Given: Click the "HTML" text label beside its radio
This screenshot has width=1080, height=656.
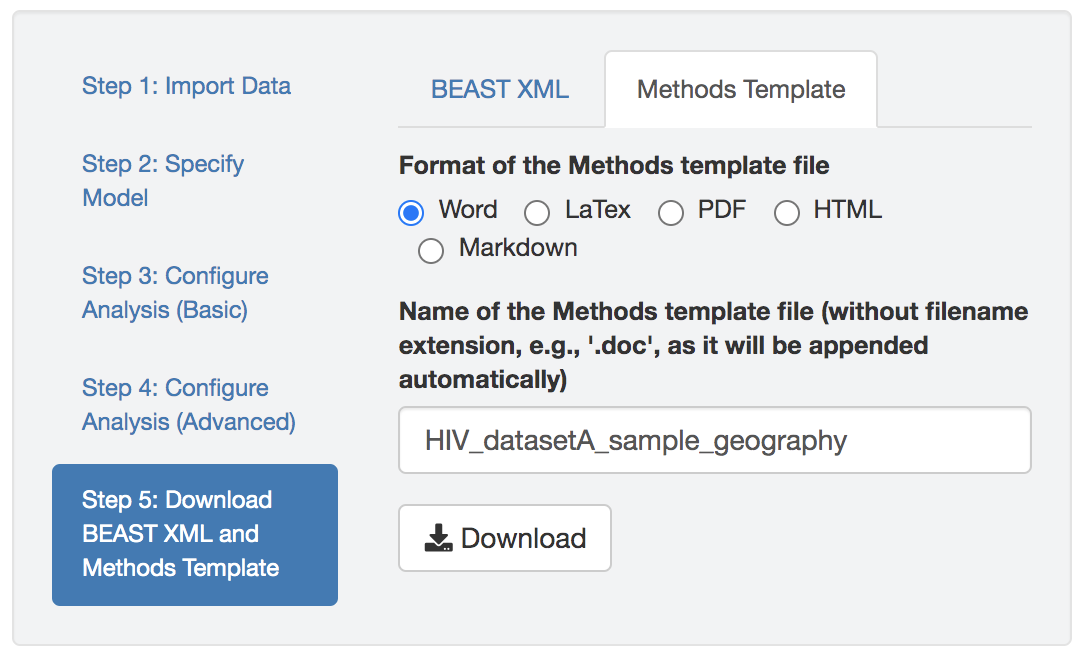Looking at the screenshot, I should point(847,210).
